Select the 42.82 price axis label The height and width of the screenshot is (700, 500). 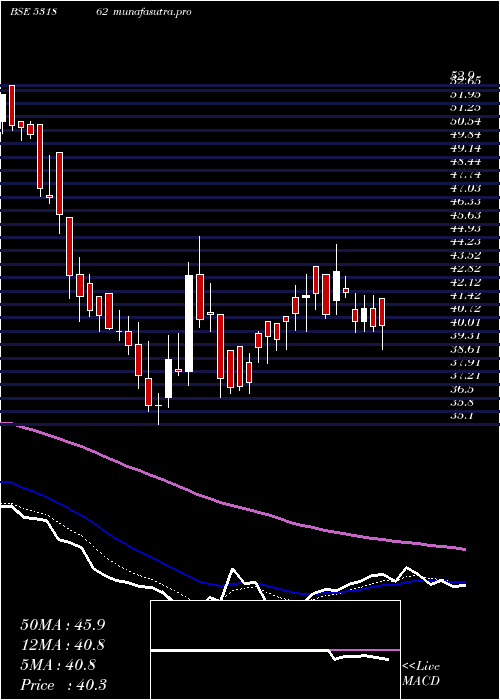(464, 268)
